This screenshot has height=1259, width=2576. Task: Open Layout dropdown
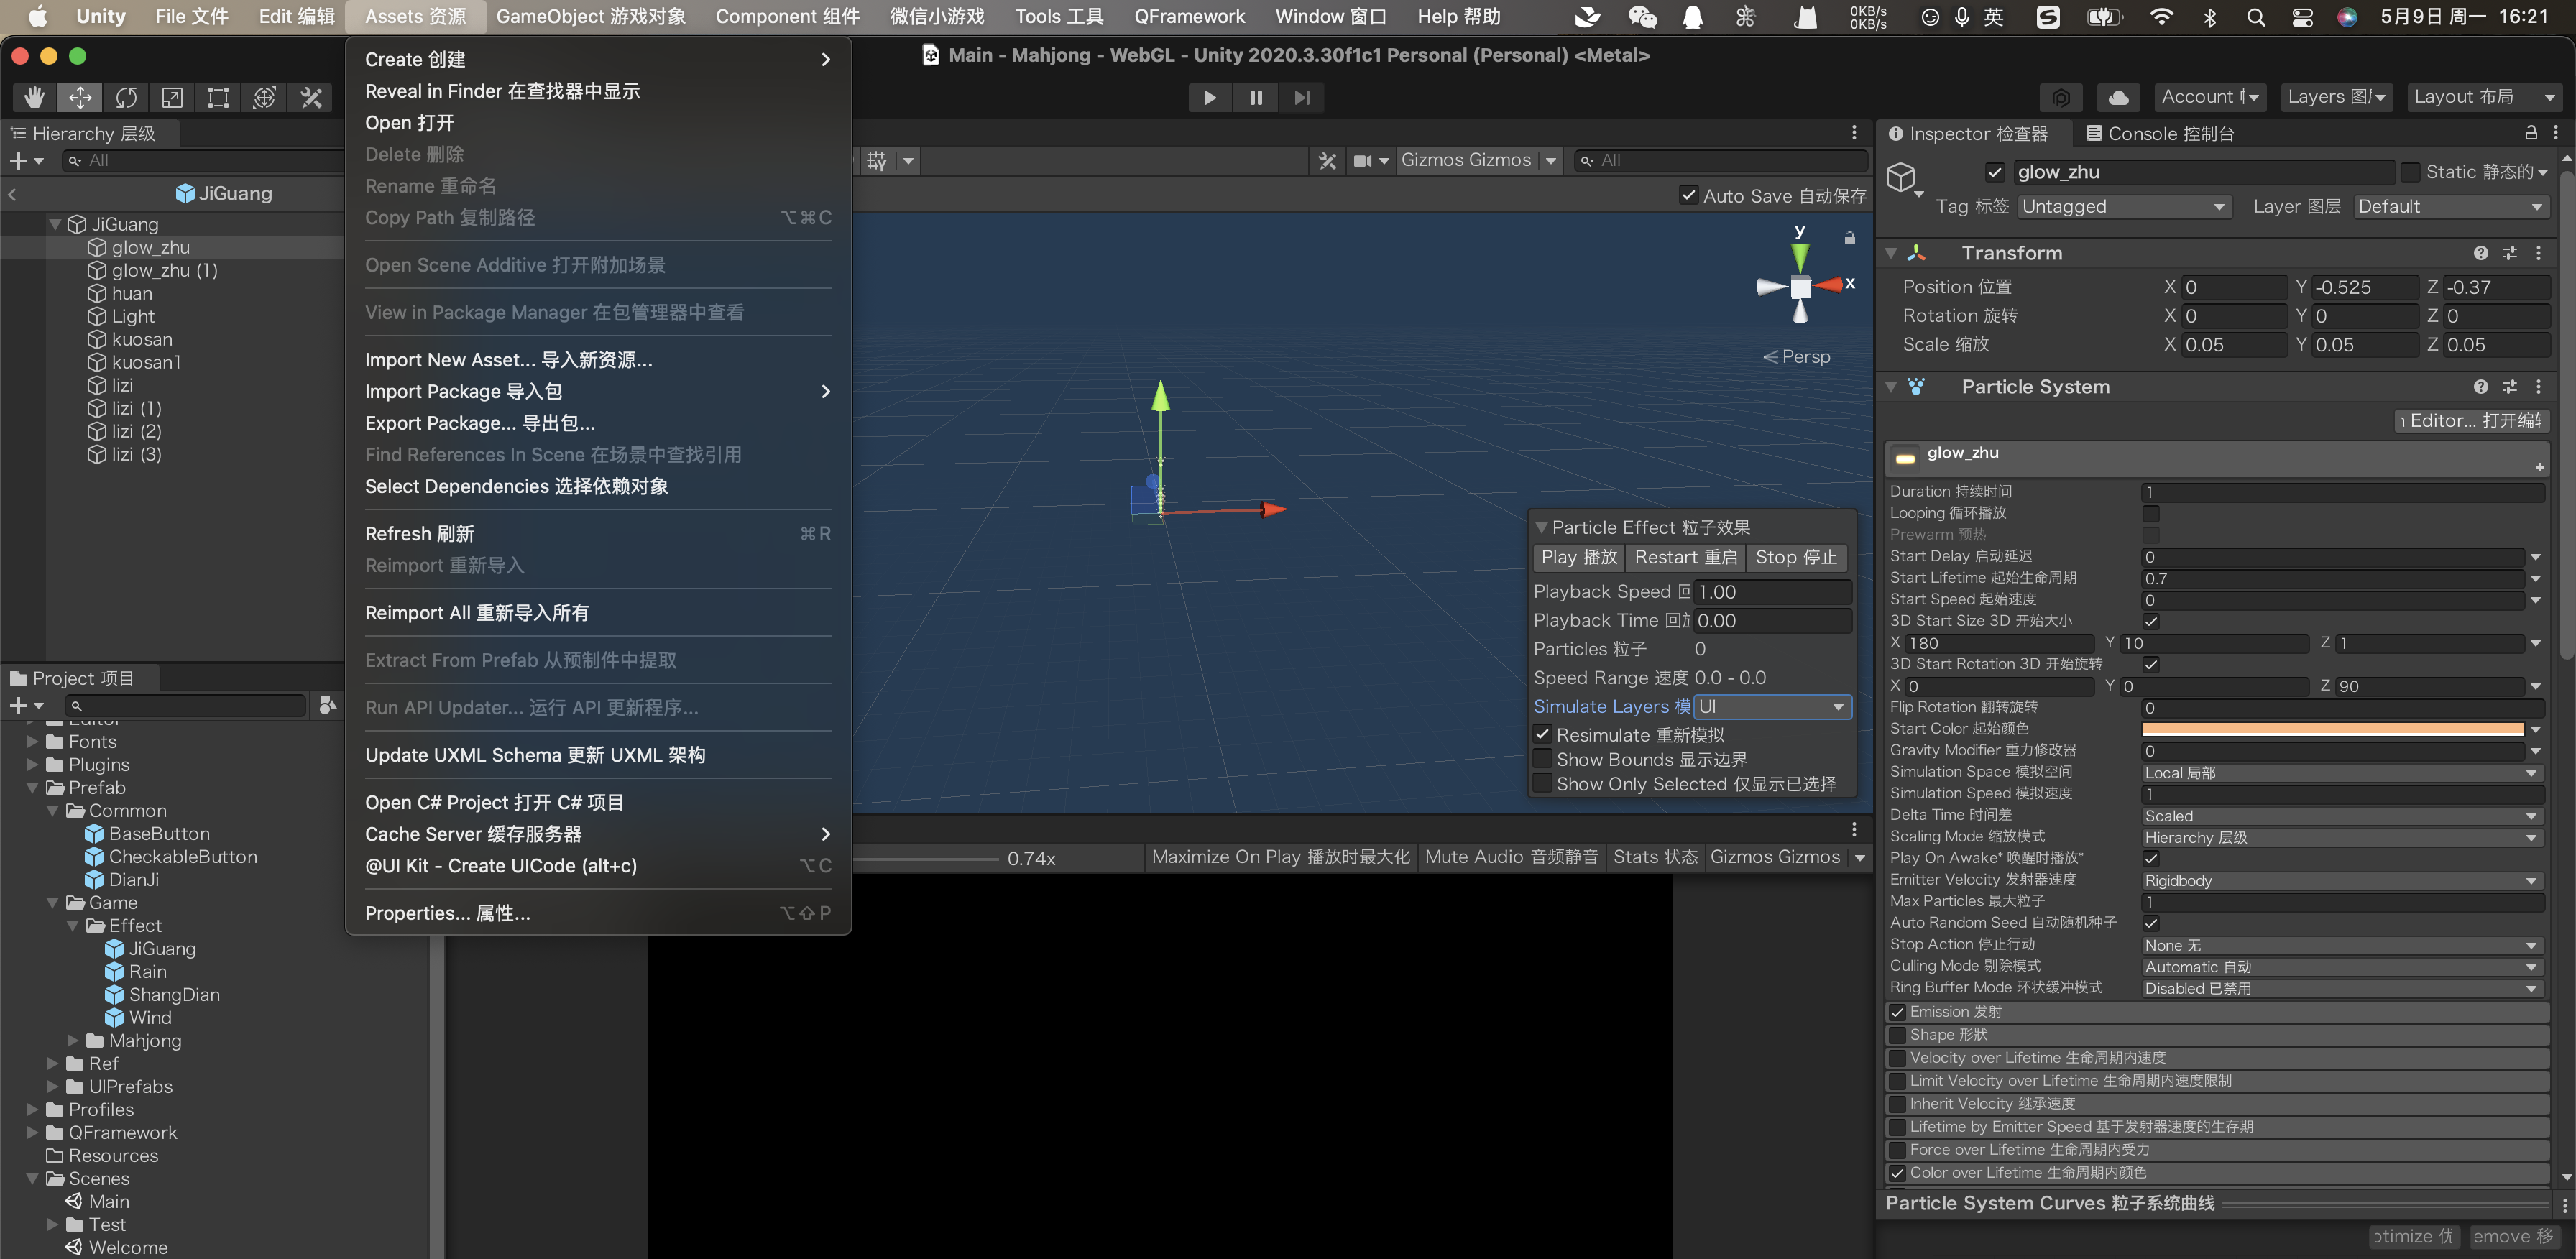tap(2484, 97)
